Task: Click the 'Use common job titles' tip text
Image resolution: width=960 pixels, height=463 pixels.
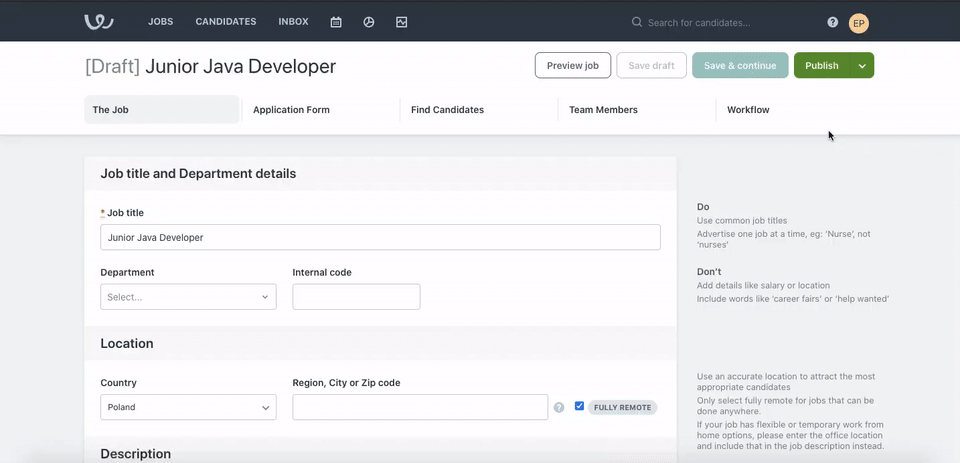Action: click(x=742, y=220)
